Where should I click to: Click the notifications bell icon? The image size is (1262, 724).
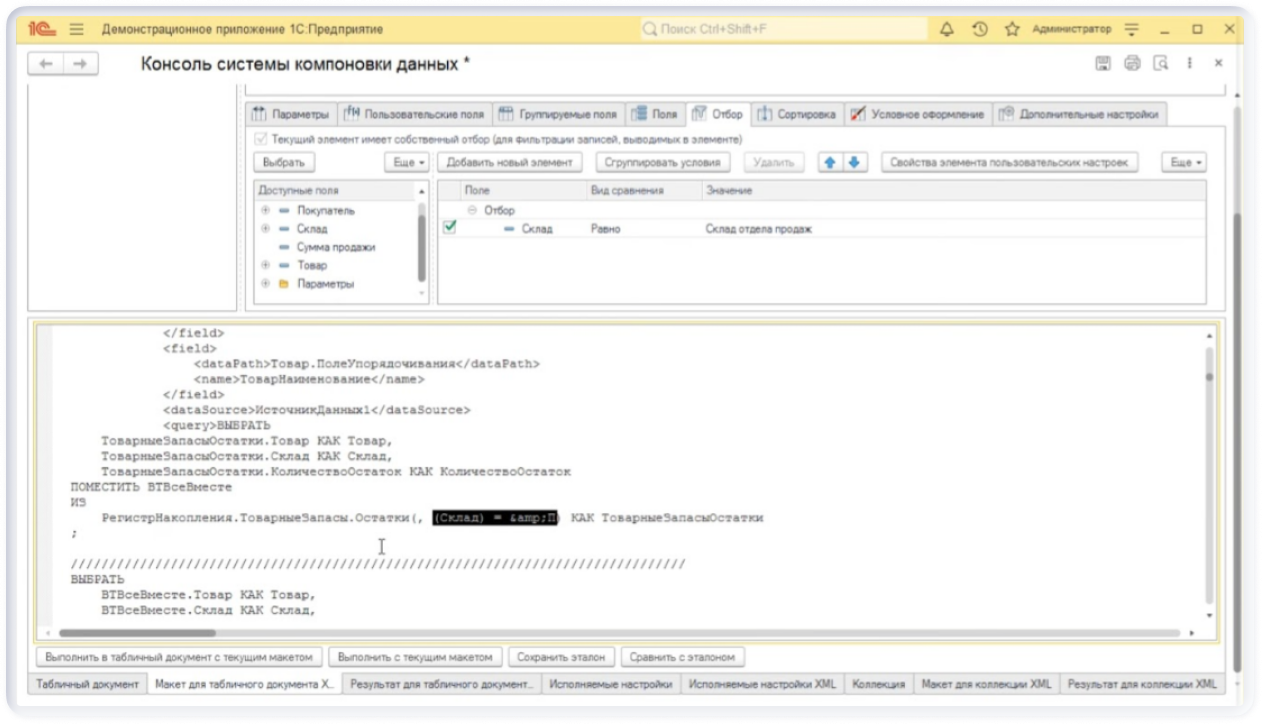(947, 30)
